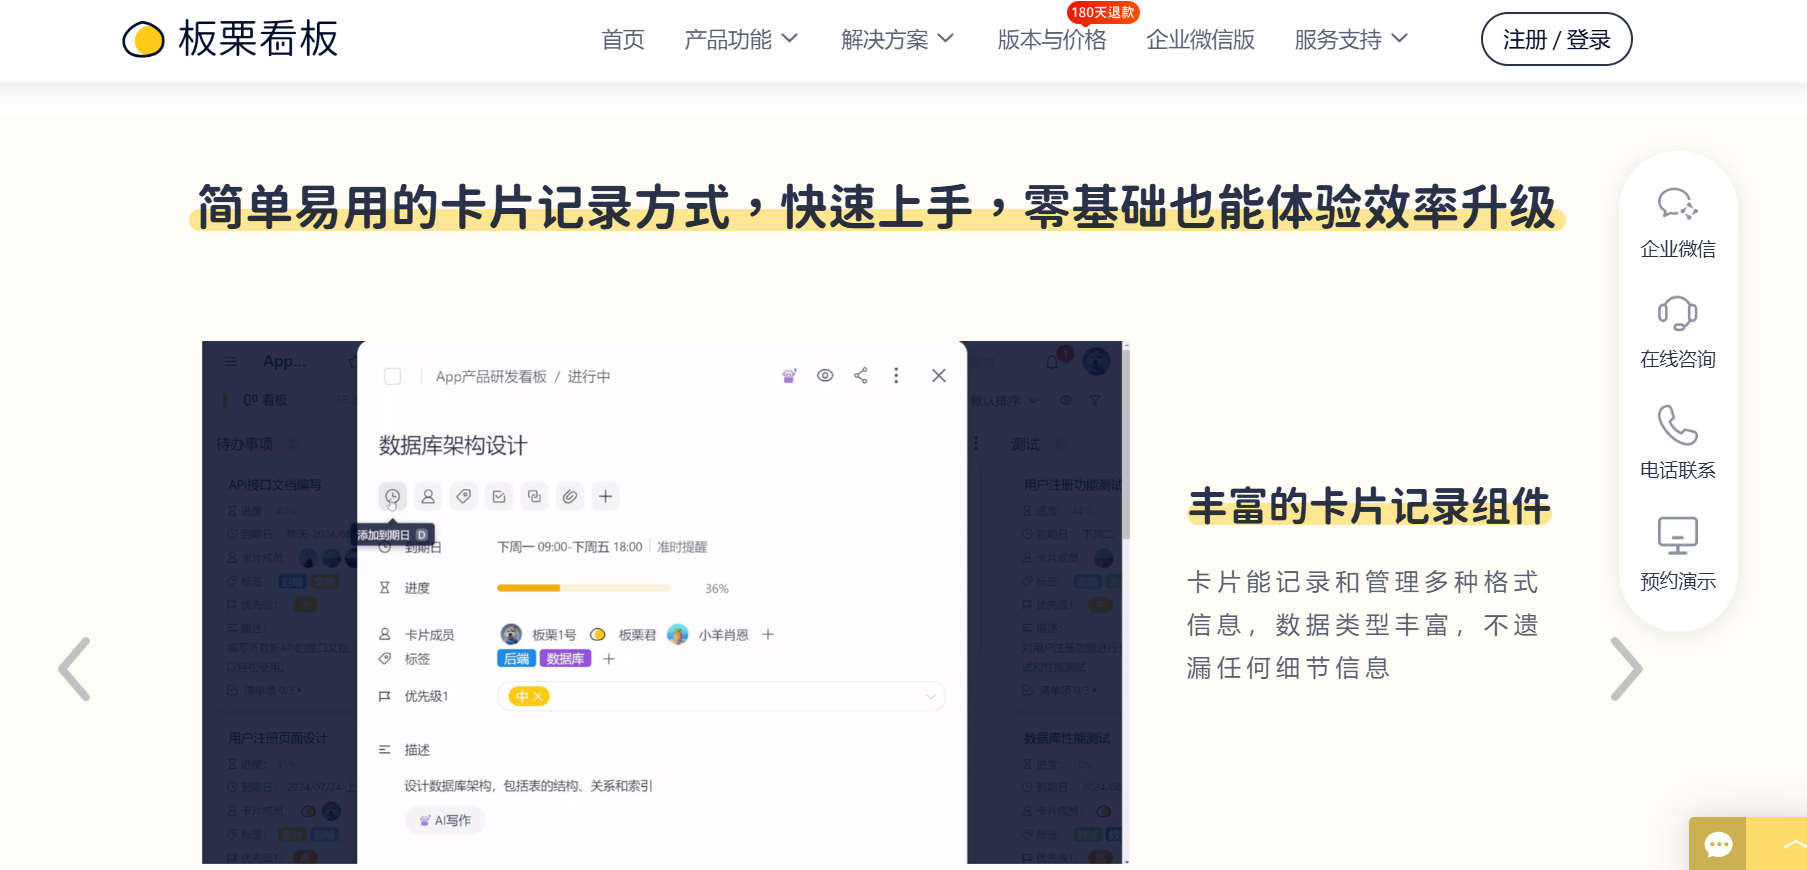Add a linked card with the overlapping-squares icon
Viewport: 1807px width, 870px height.
534,496
